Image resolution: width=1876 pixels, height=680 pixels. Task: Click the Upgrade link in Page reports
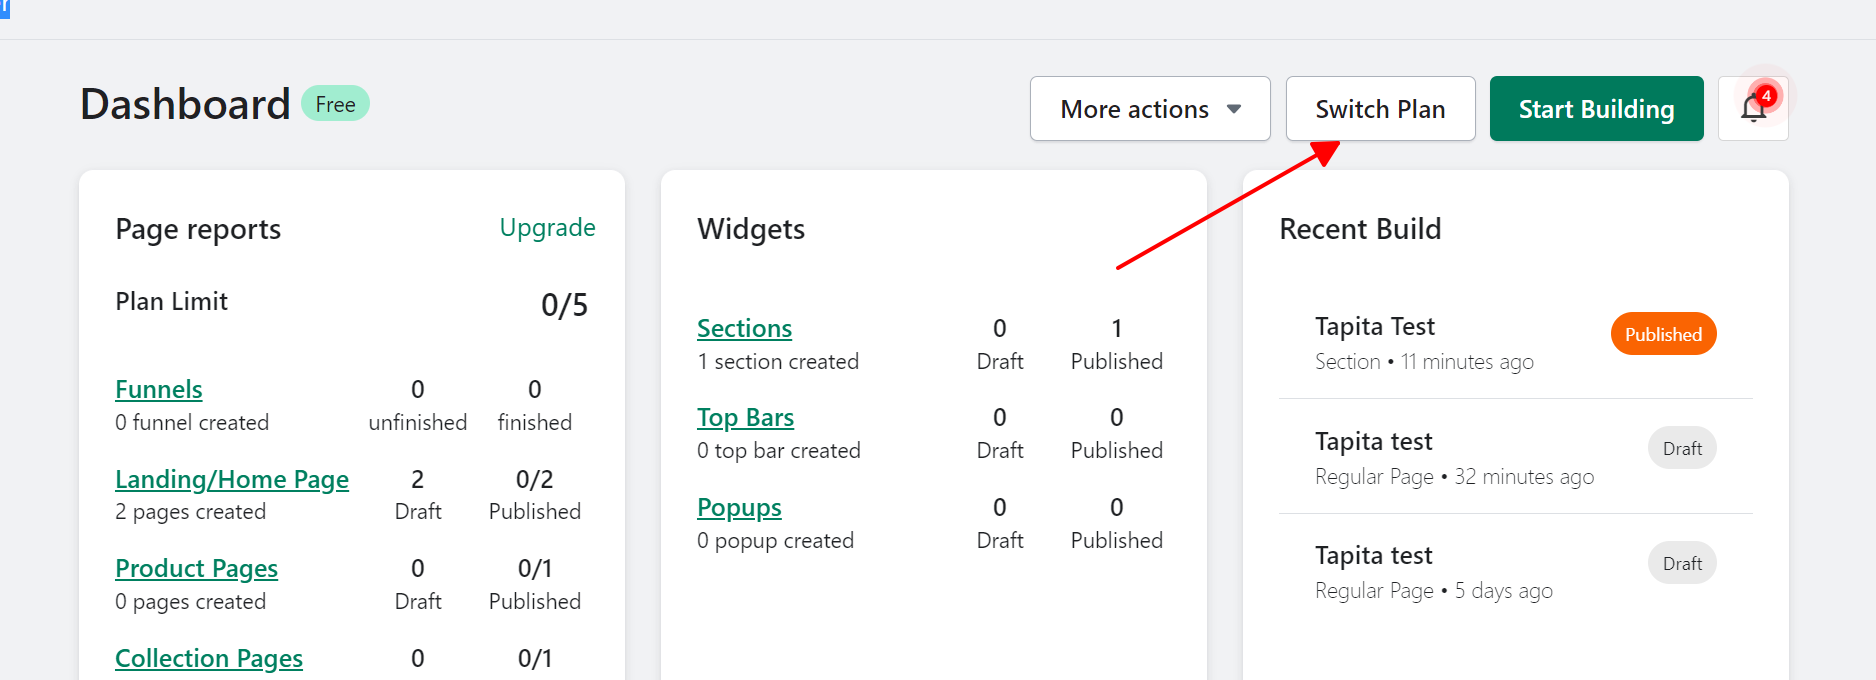(x=547, y=228)
